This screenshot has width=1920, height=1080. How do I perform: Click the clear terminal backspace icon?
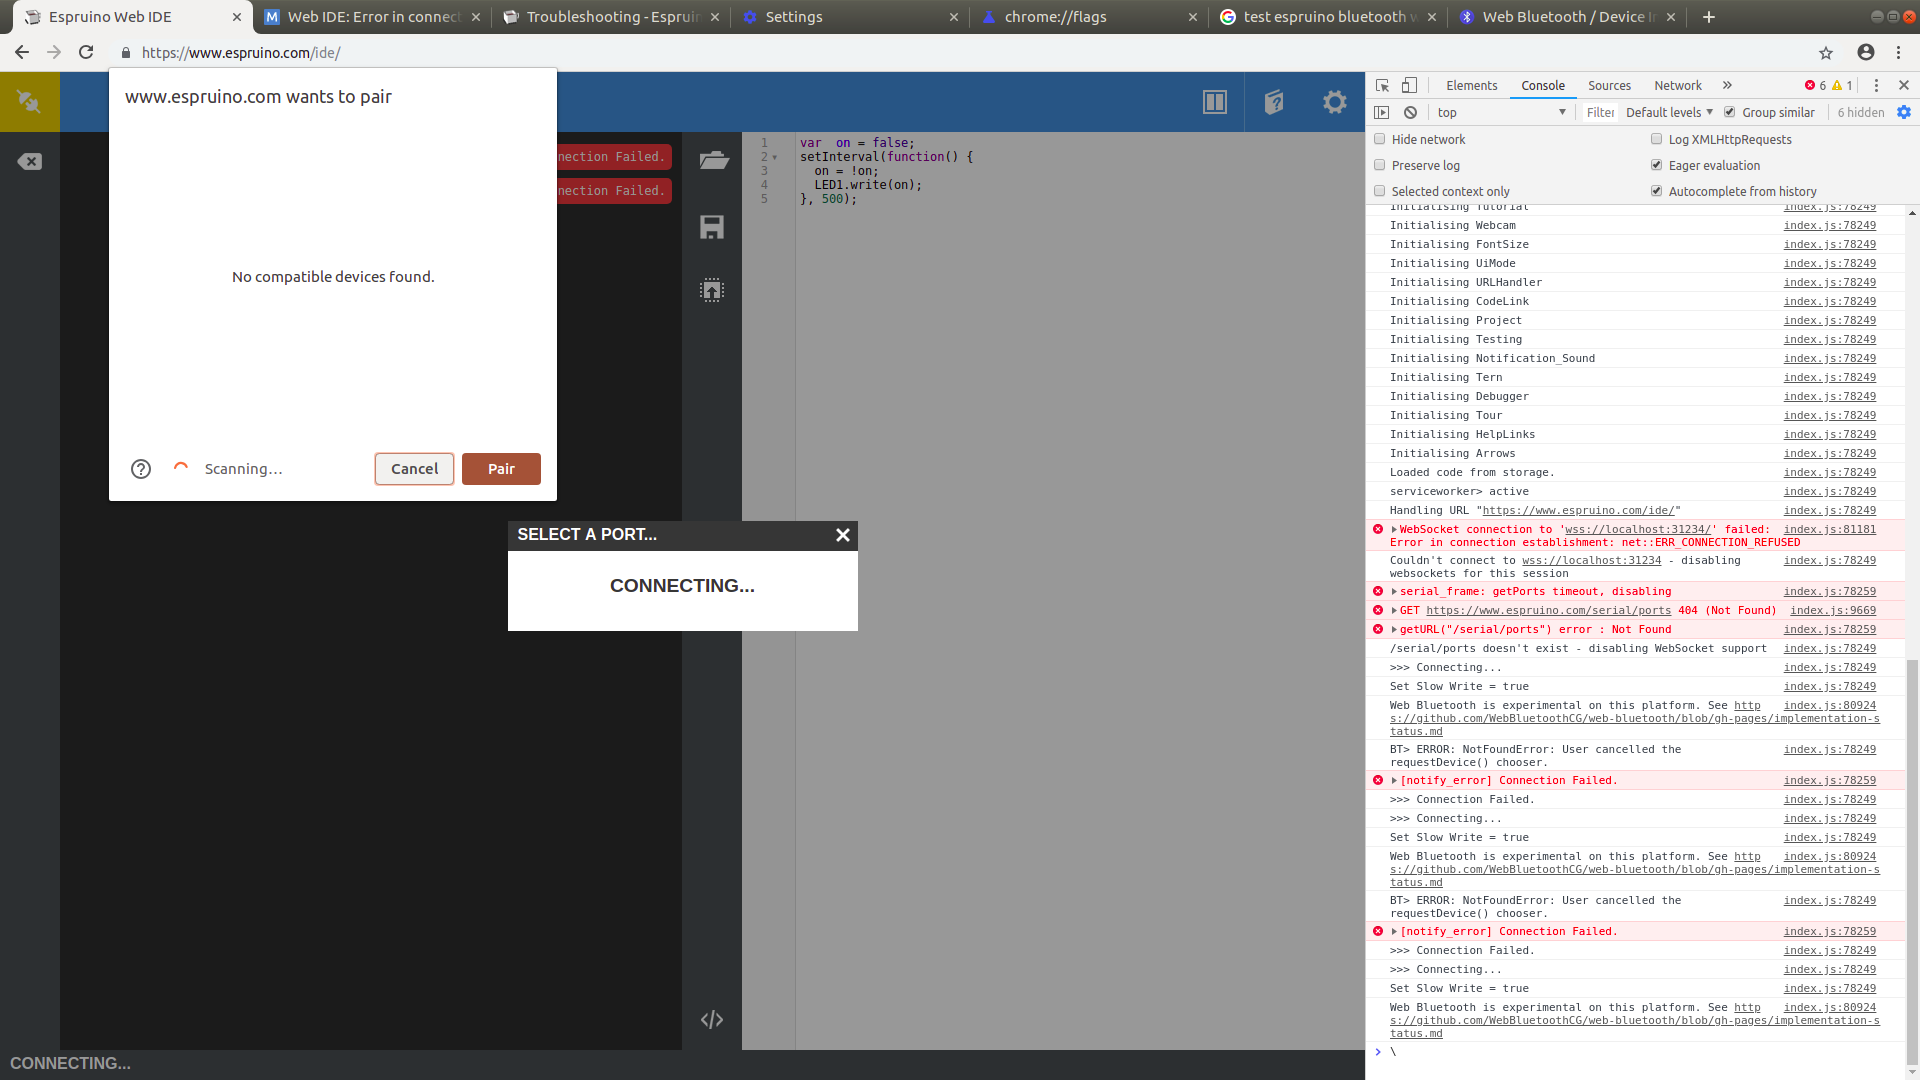(29, 161)
